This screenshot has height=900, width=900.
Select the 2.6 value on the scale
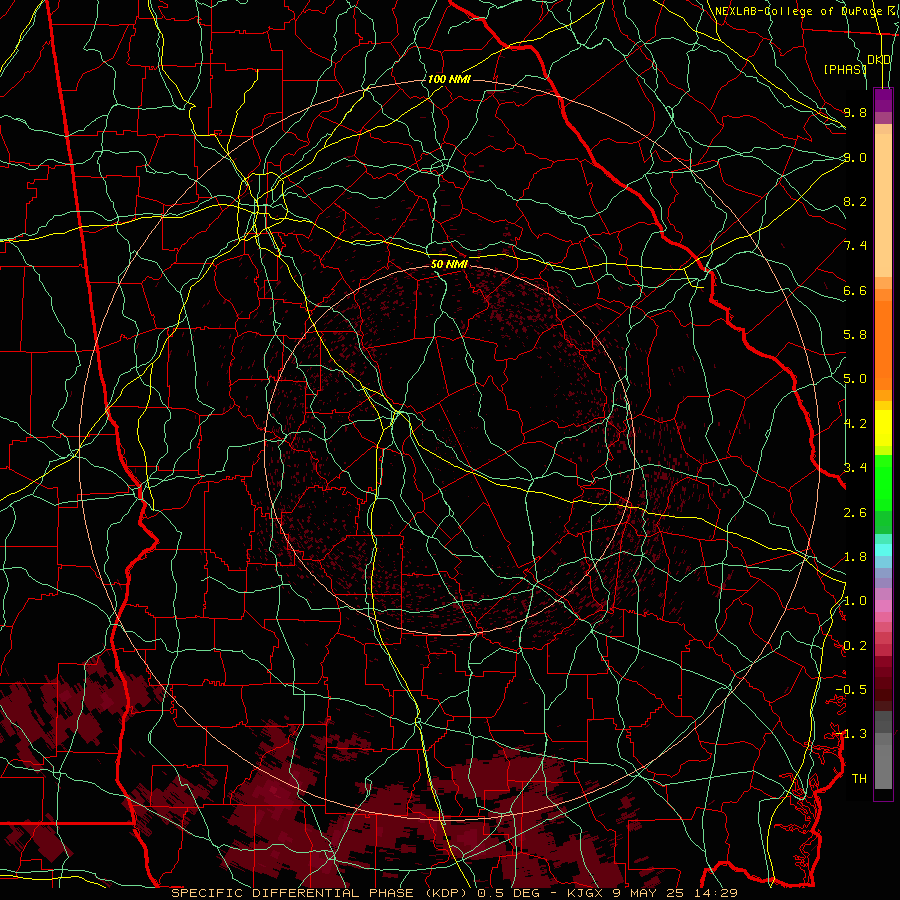[855, 513]
